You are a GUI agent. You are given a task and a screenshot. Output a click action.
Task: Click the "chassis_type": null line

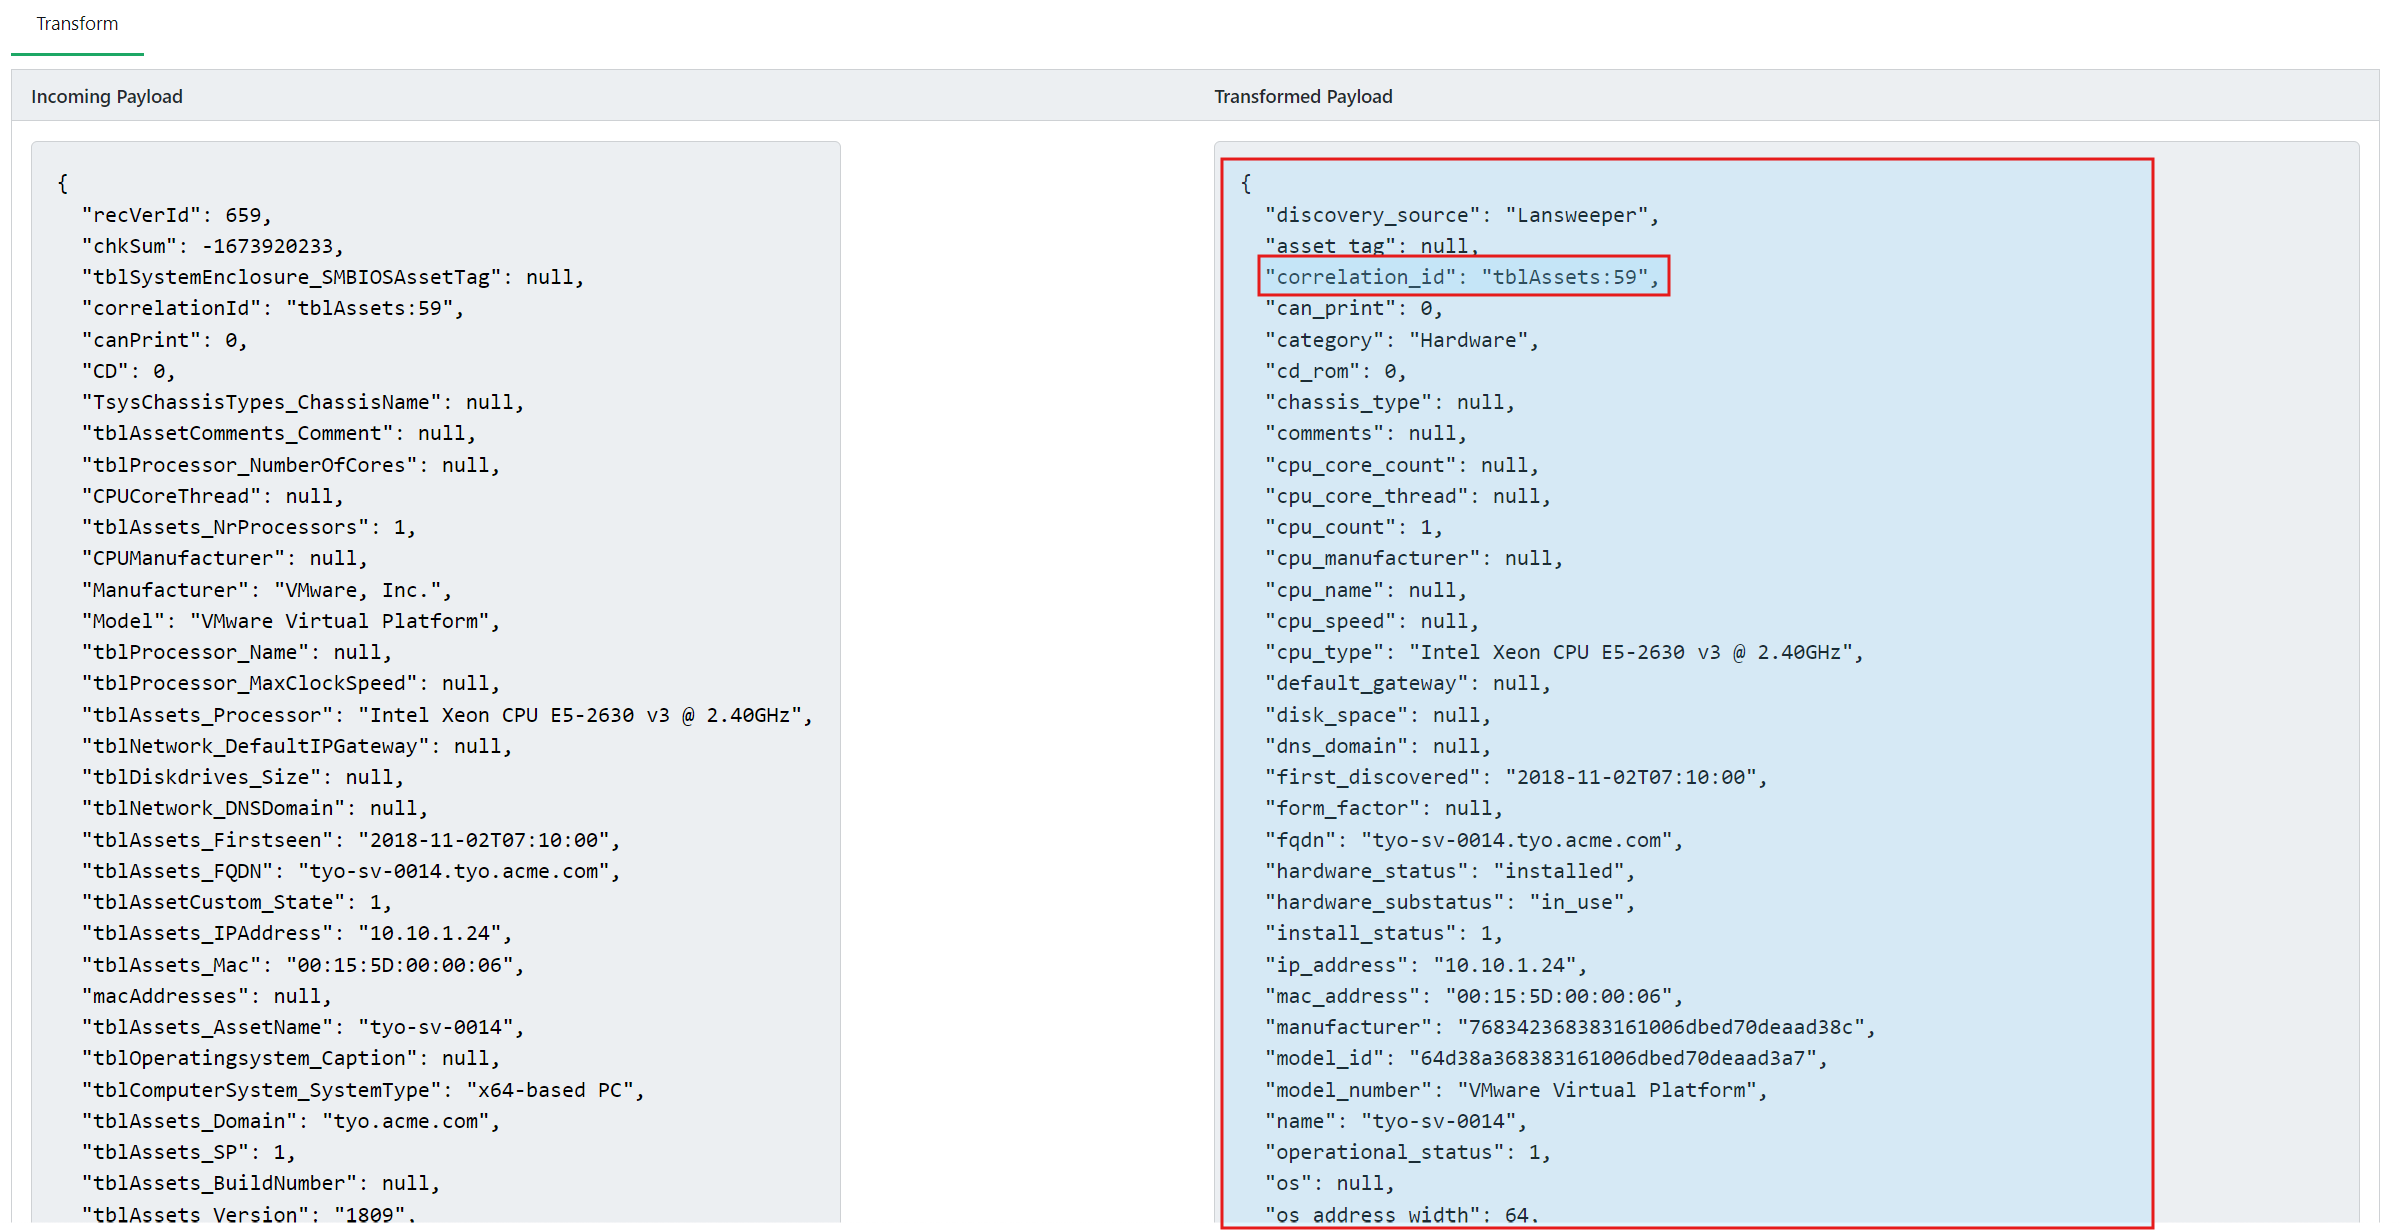click(1390, 402)
